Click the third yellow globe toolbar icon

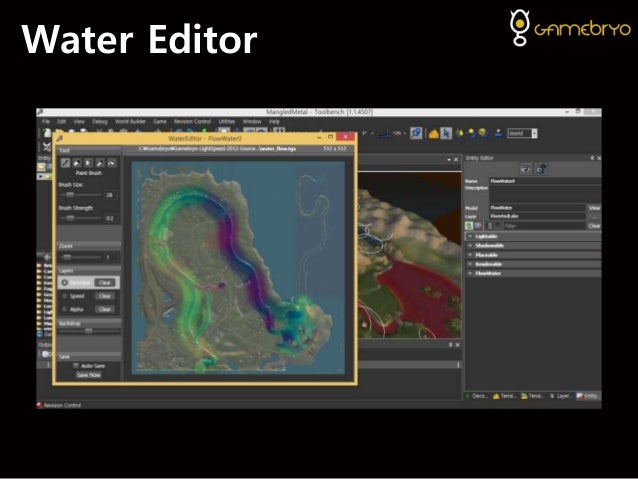483,133
